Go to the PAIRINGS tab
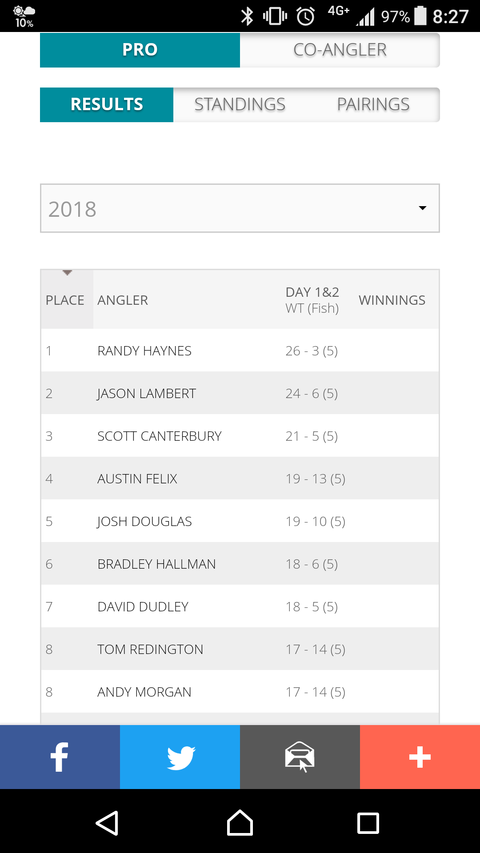 (x=373, y=104)
